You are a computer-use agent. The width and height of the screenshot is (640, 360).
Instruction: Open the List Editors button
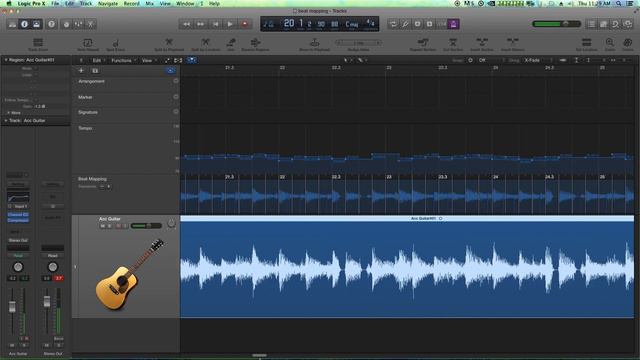pos(591,24)
